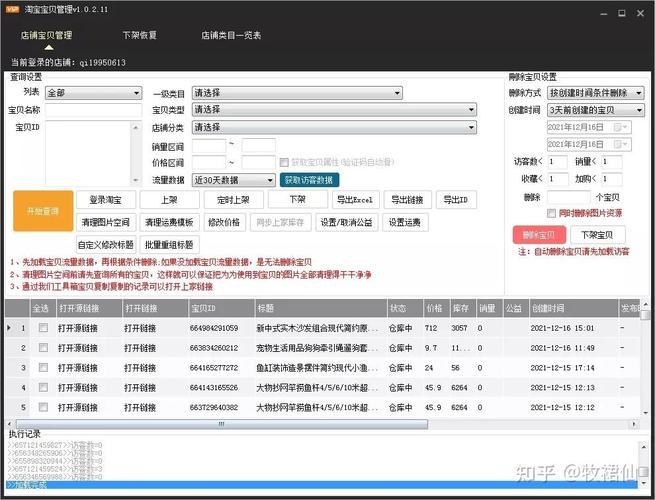Screen dimensions: 655x500
Task: Click the 访客数< input field
Action: point(557,162)
